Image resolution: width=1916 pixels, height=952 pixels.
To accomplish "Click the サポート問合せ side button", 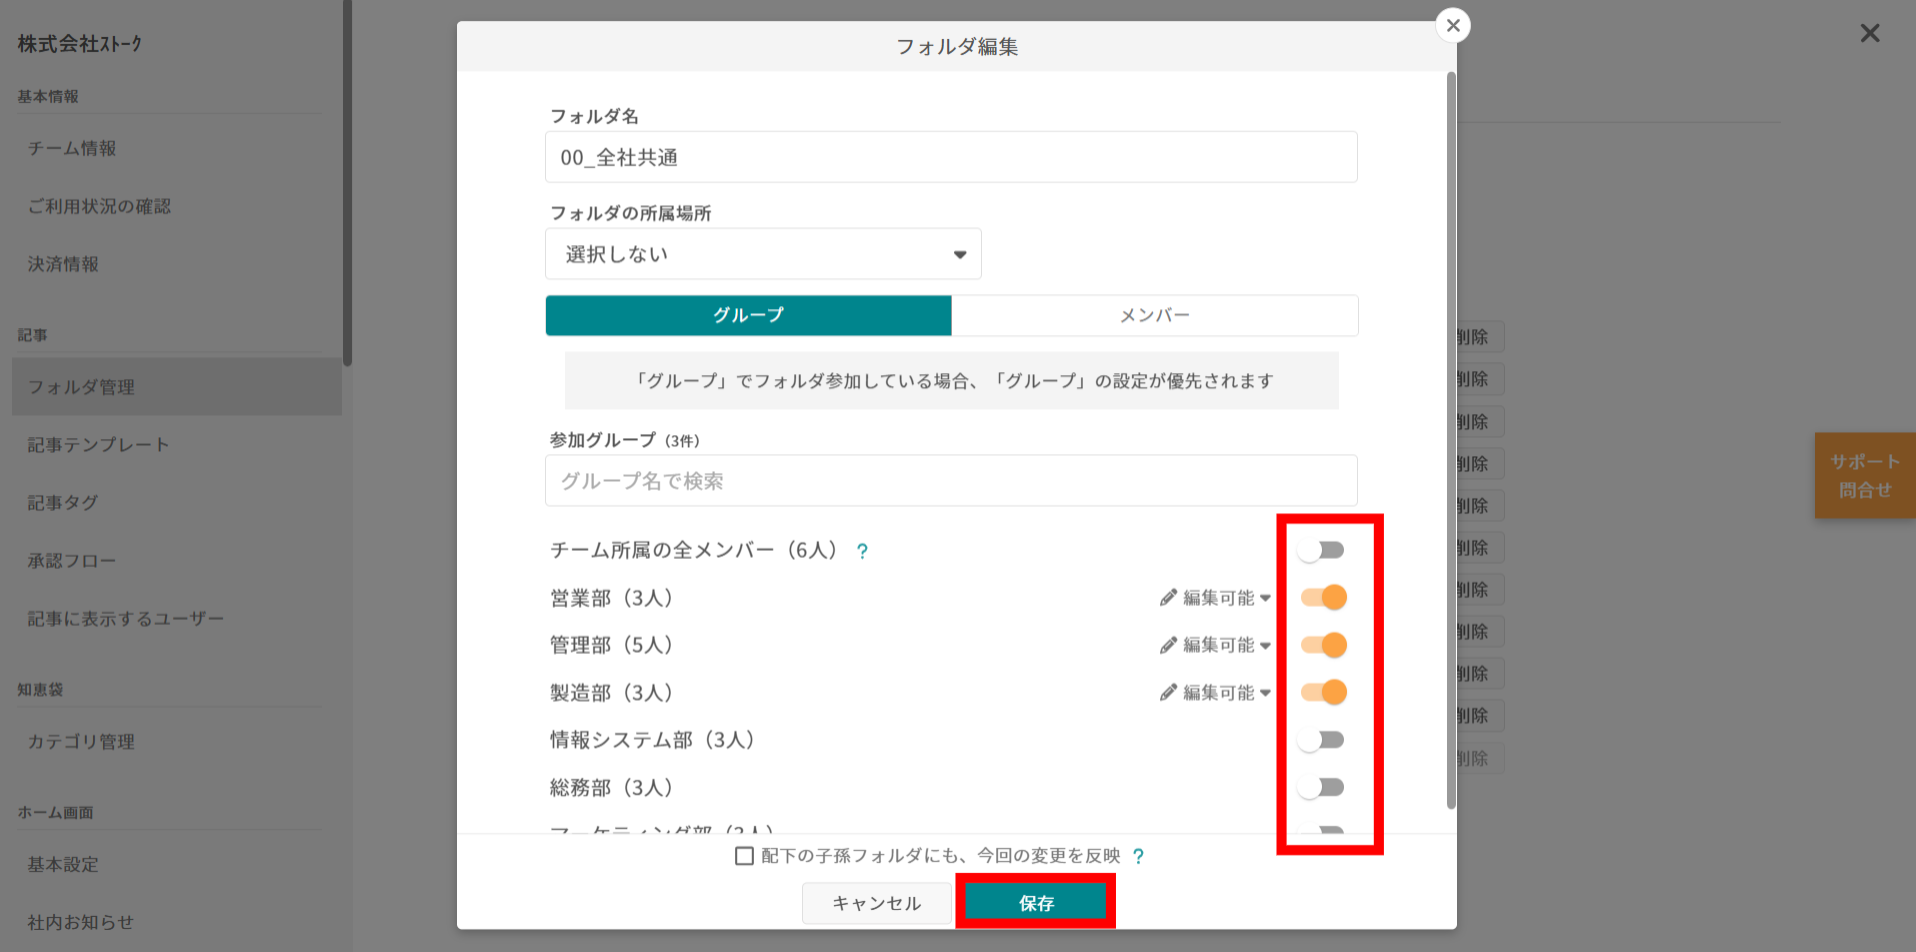I will click(1865, 476).
